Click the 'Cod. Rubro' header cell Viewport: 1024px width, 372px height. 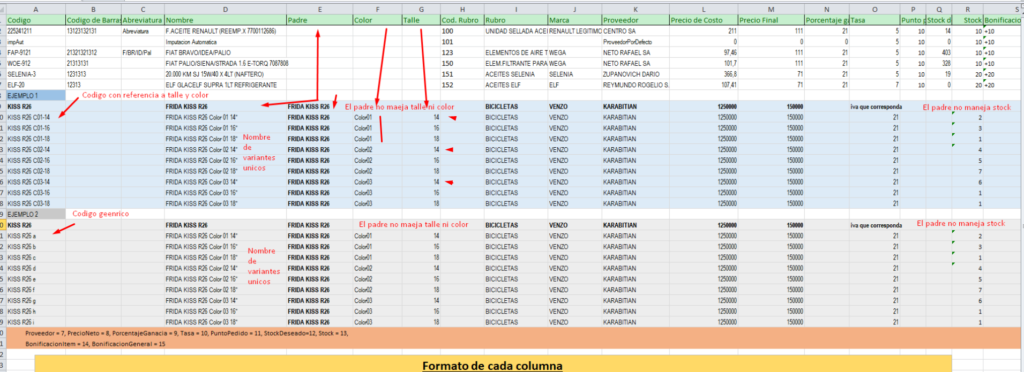(462, 20)
